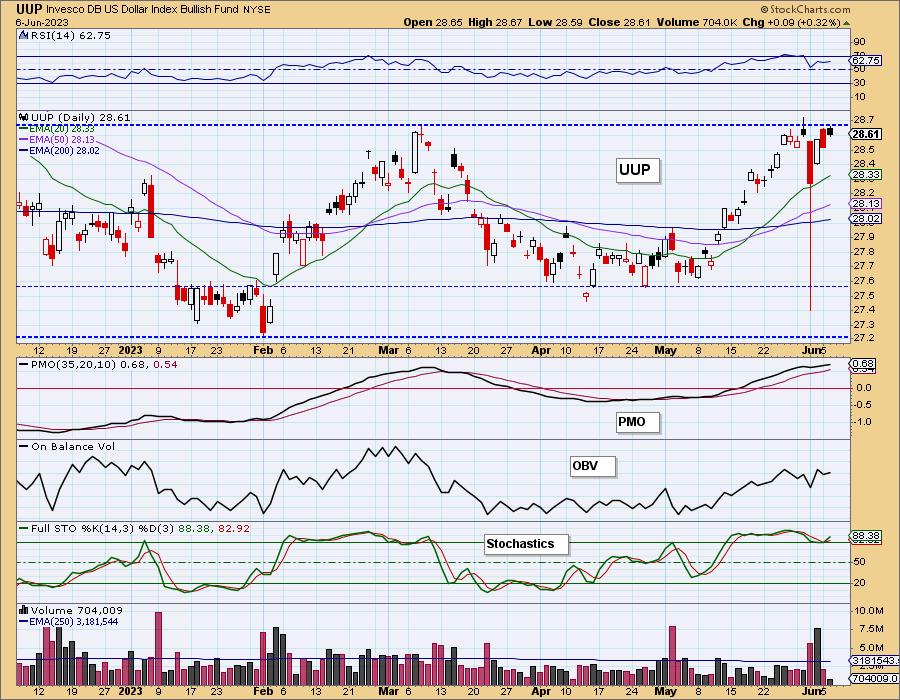Click the 27.2 level on the price axis
Viewport: 900px width, 700px height.
click(x=863, y=338)
